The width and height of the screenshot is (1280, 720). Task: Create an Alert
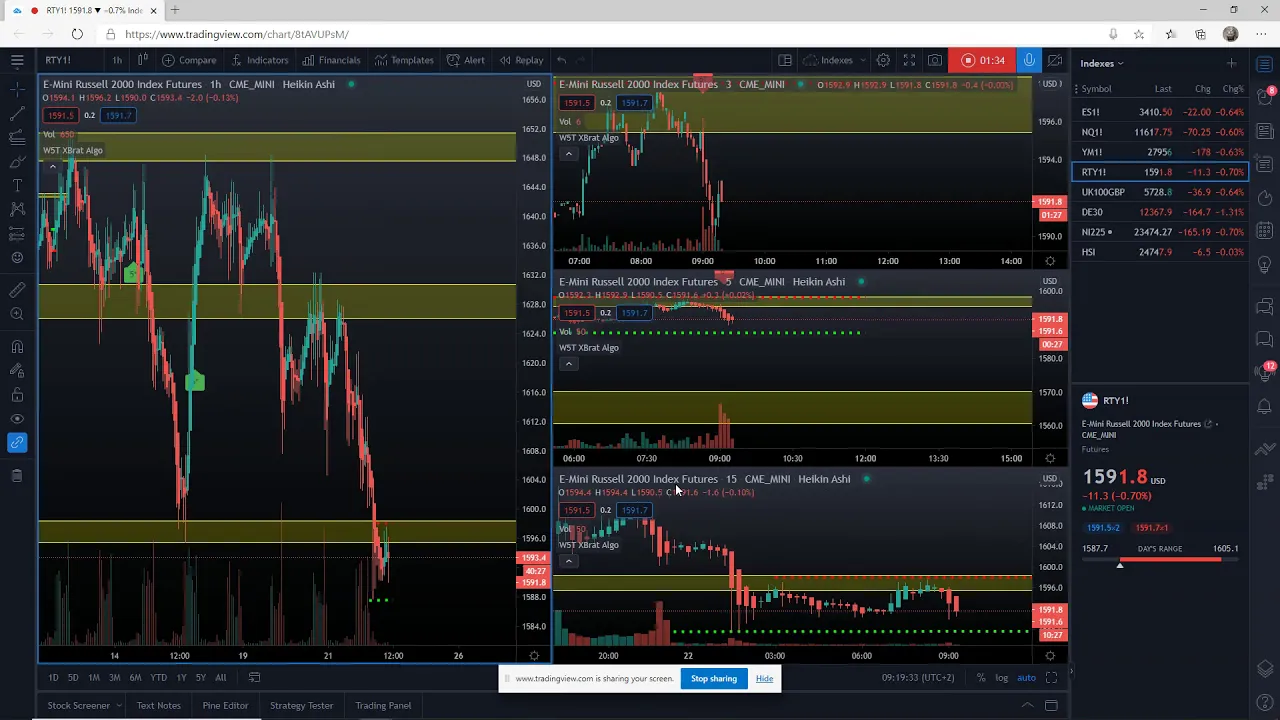pos(465,60)
